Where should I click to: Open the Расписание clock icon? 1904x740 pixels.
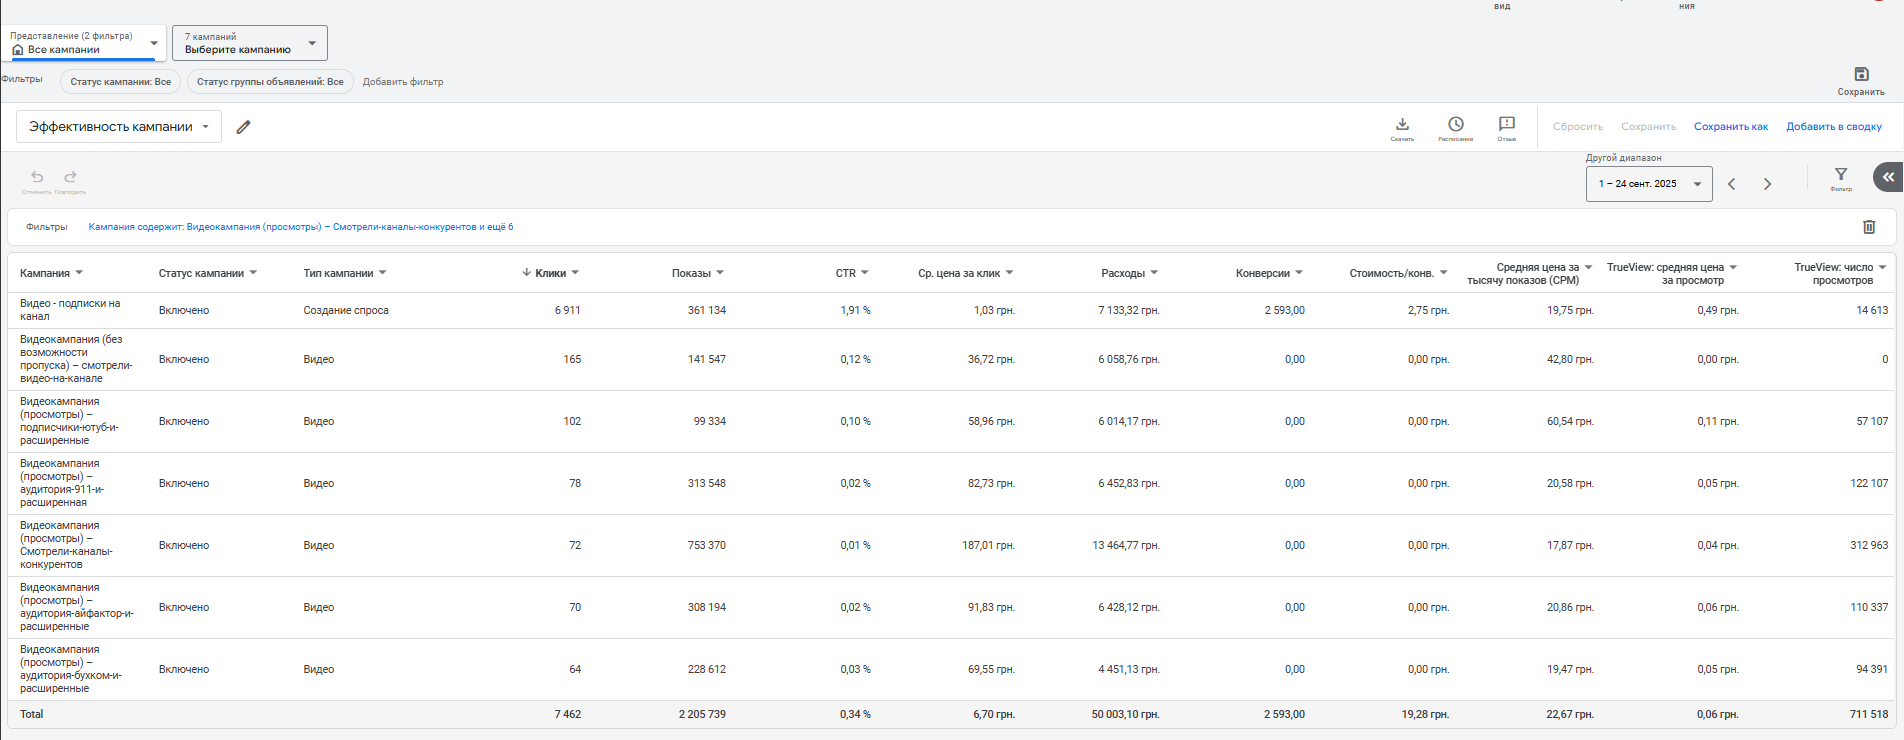(1456, 125)
